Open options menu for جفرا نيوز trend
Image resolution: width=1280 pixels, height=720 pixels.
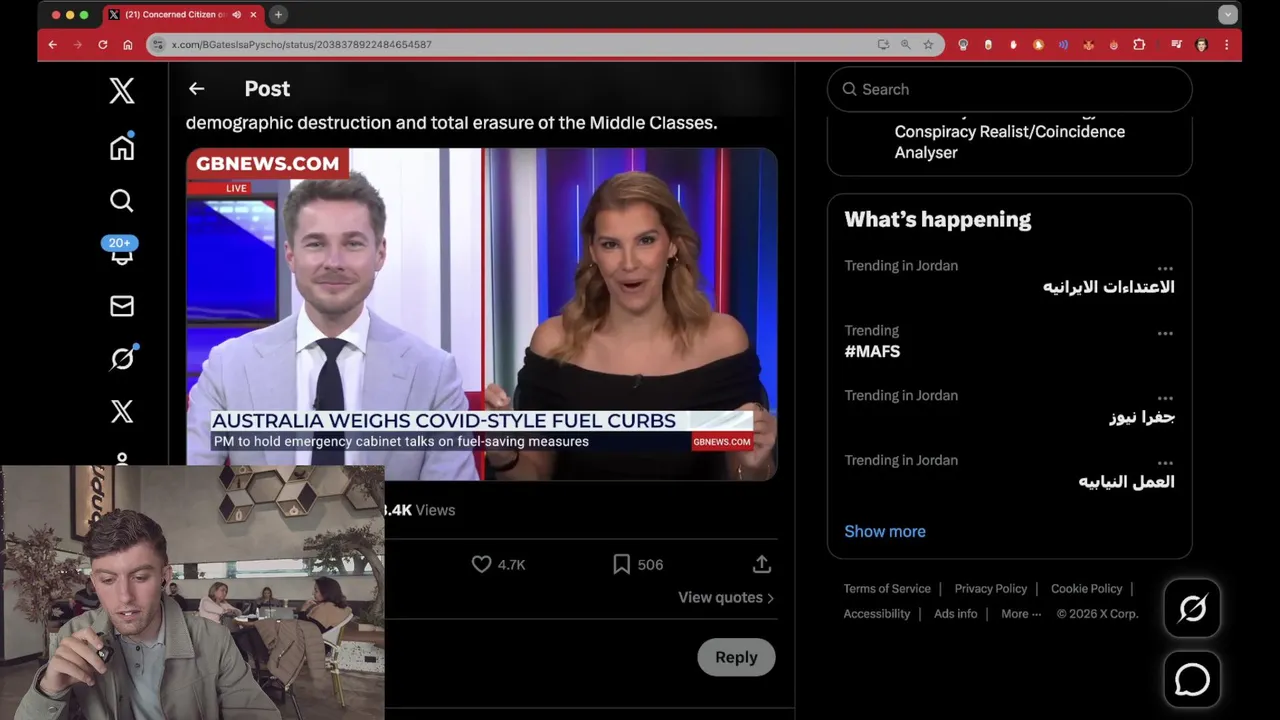pos(1165,398)
